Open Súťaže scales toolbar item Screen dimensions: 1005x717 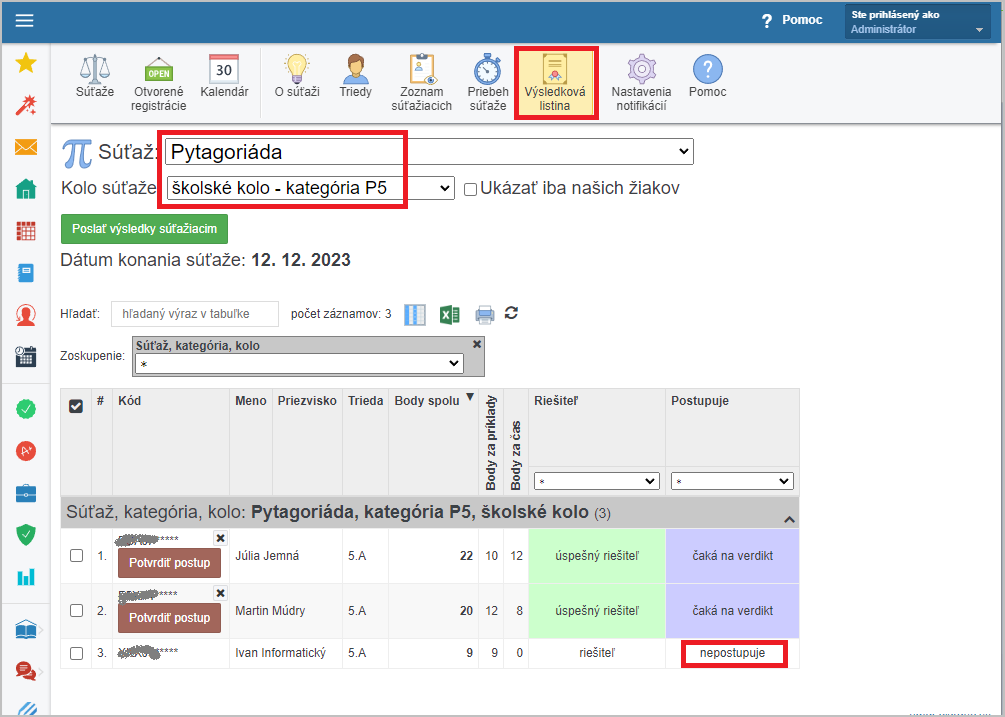pos(95,77)
